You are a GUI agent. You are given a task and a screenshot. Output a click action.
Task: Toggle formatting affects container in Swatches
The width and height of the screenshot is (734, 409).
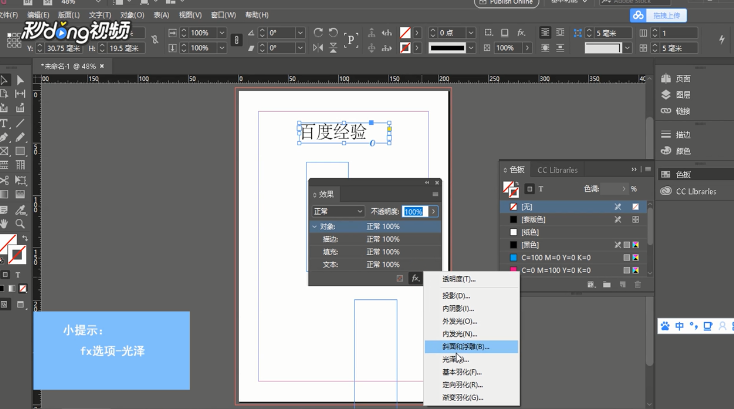pyautogui.click(x=529, y=189)
